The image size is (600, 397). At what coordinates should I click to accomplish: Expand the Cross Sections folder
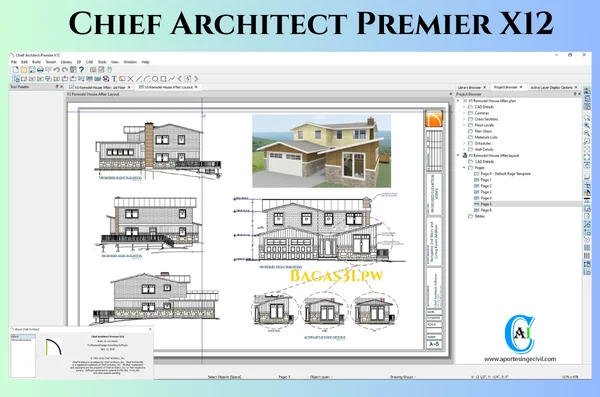point(465,119)
